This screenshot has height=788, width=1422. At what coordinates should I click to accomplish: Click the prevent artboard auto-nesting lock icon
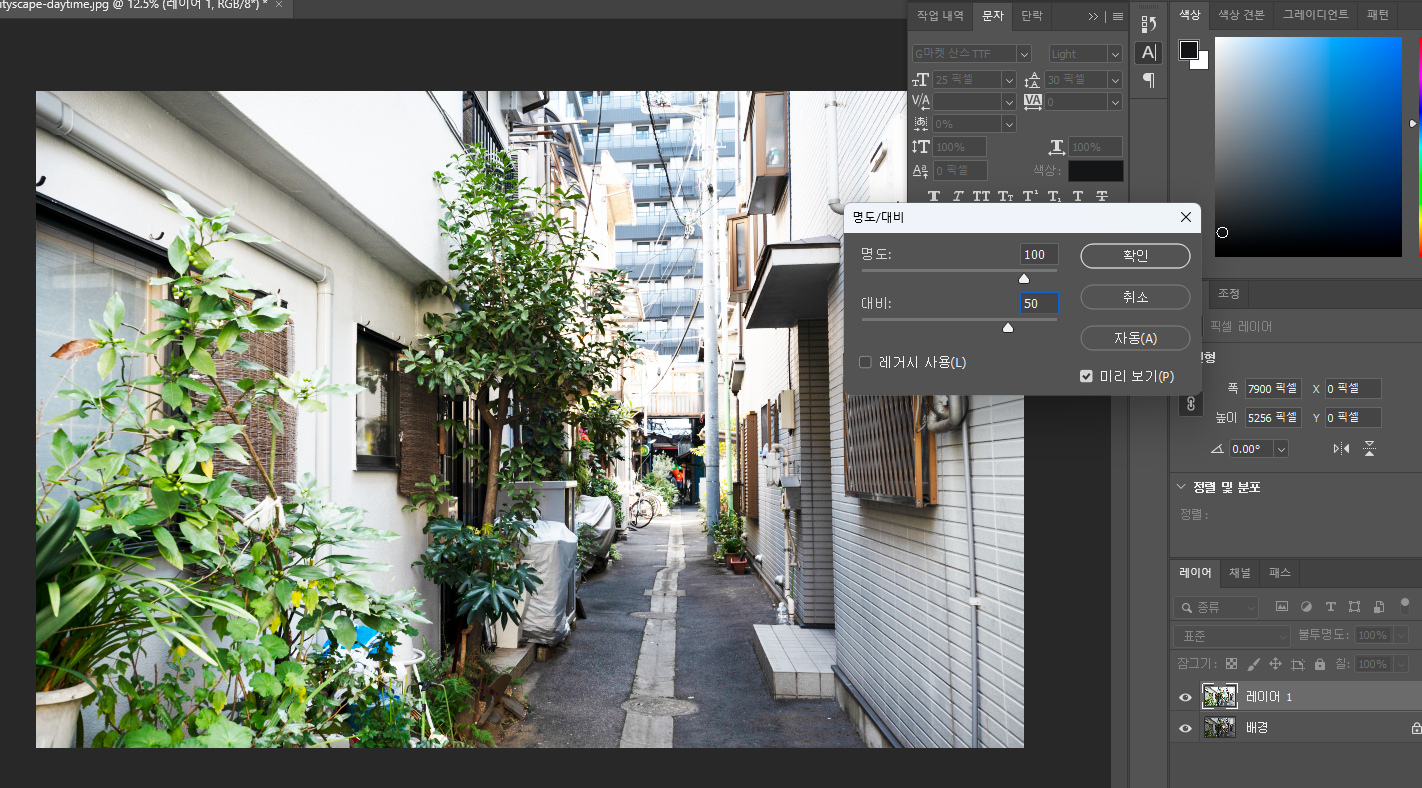[x=1298, y=664]
